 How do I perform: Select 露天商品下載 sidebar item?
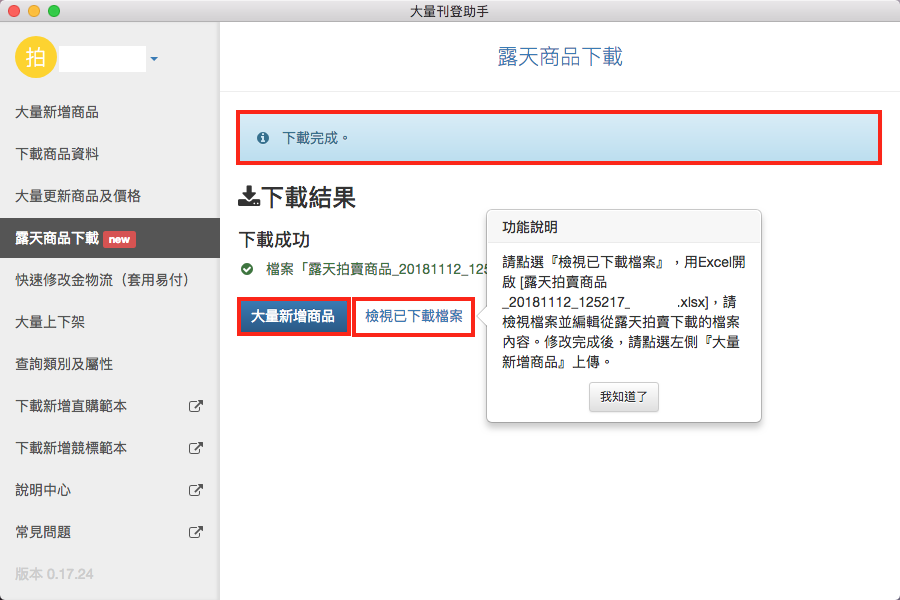click(57, 238)
